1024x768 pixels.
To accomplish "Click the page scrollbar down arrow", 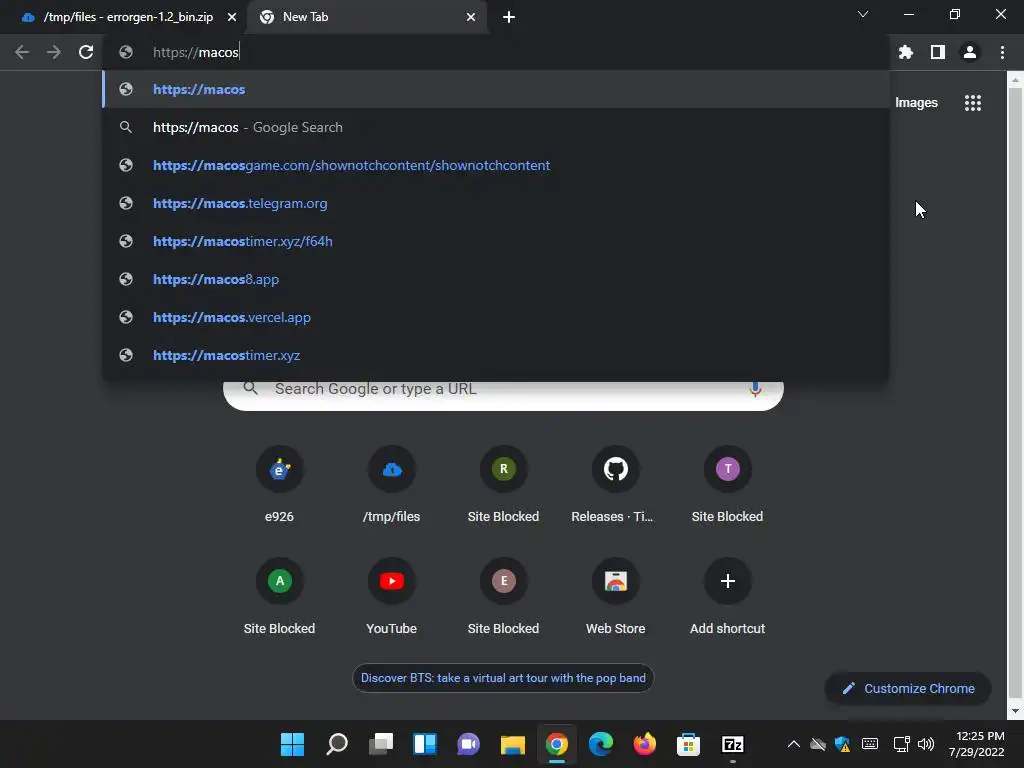I will (x=1015, y=711).
